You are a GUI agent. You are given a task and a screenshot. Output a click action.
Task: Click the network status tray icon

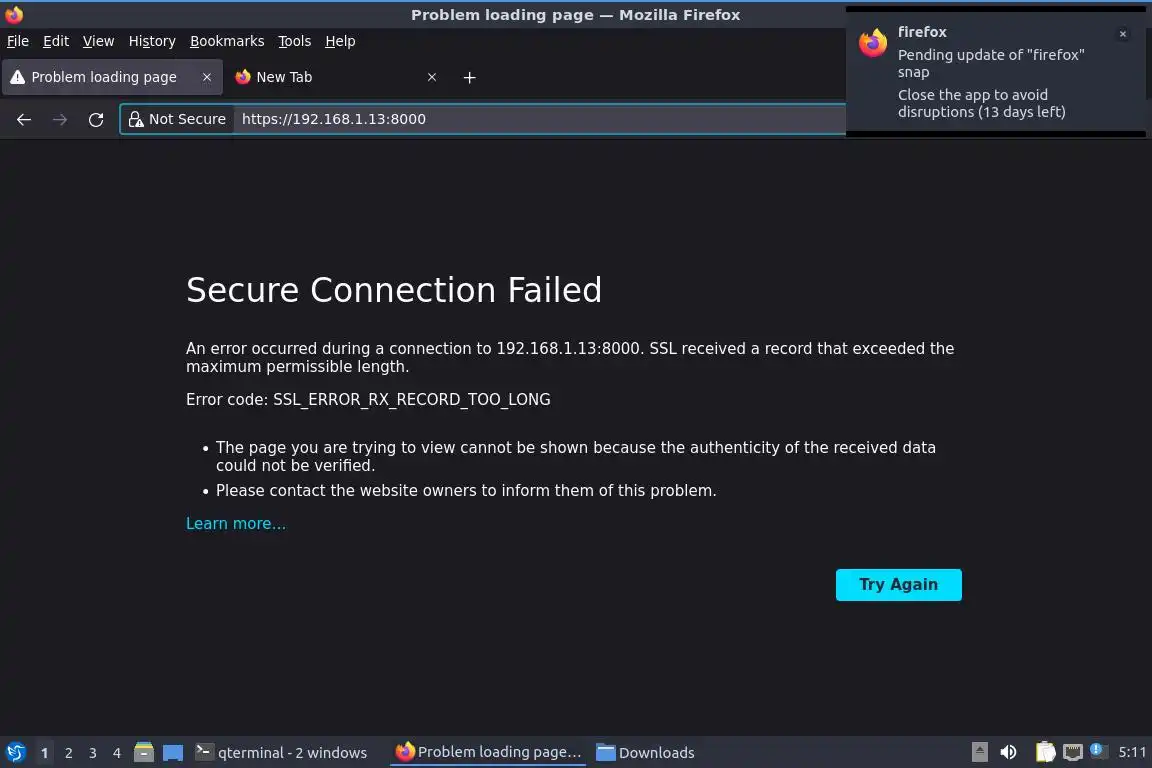[1072, 752]
